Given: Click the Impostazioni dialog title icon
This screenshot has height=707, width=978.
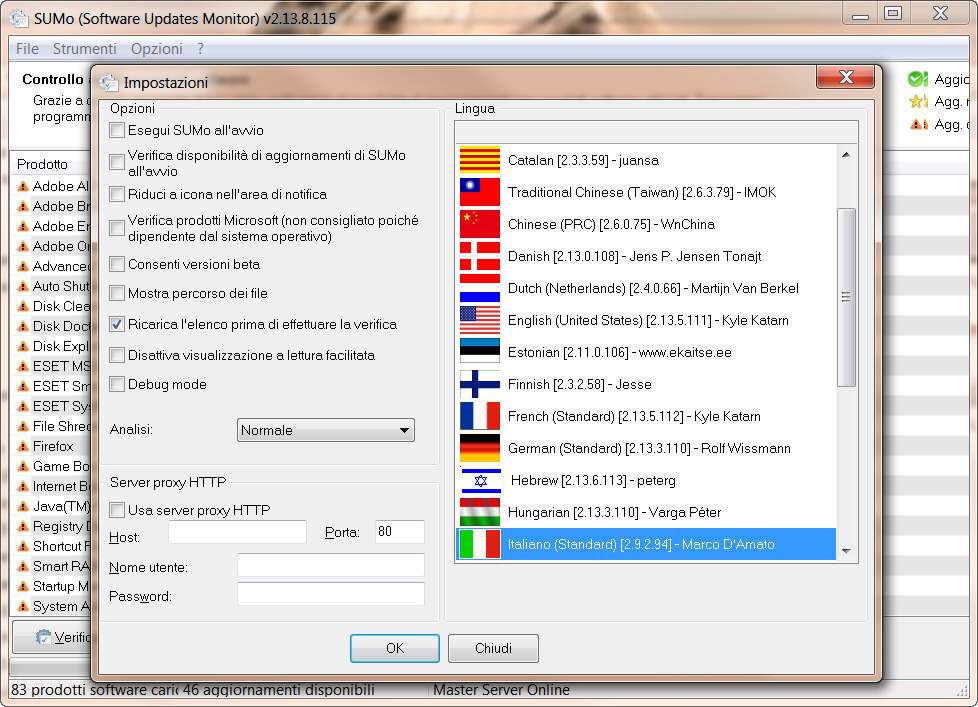Looking at the screenshot, I should coord(109,82).
